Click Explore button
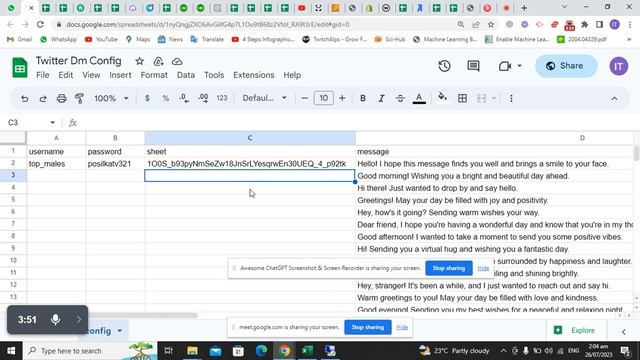 pyautogui.click(x=576, y=330)
